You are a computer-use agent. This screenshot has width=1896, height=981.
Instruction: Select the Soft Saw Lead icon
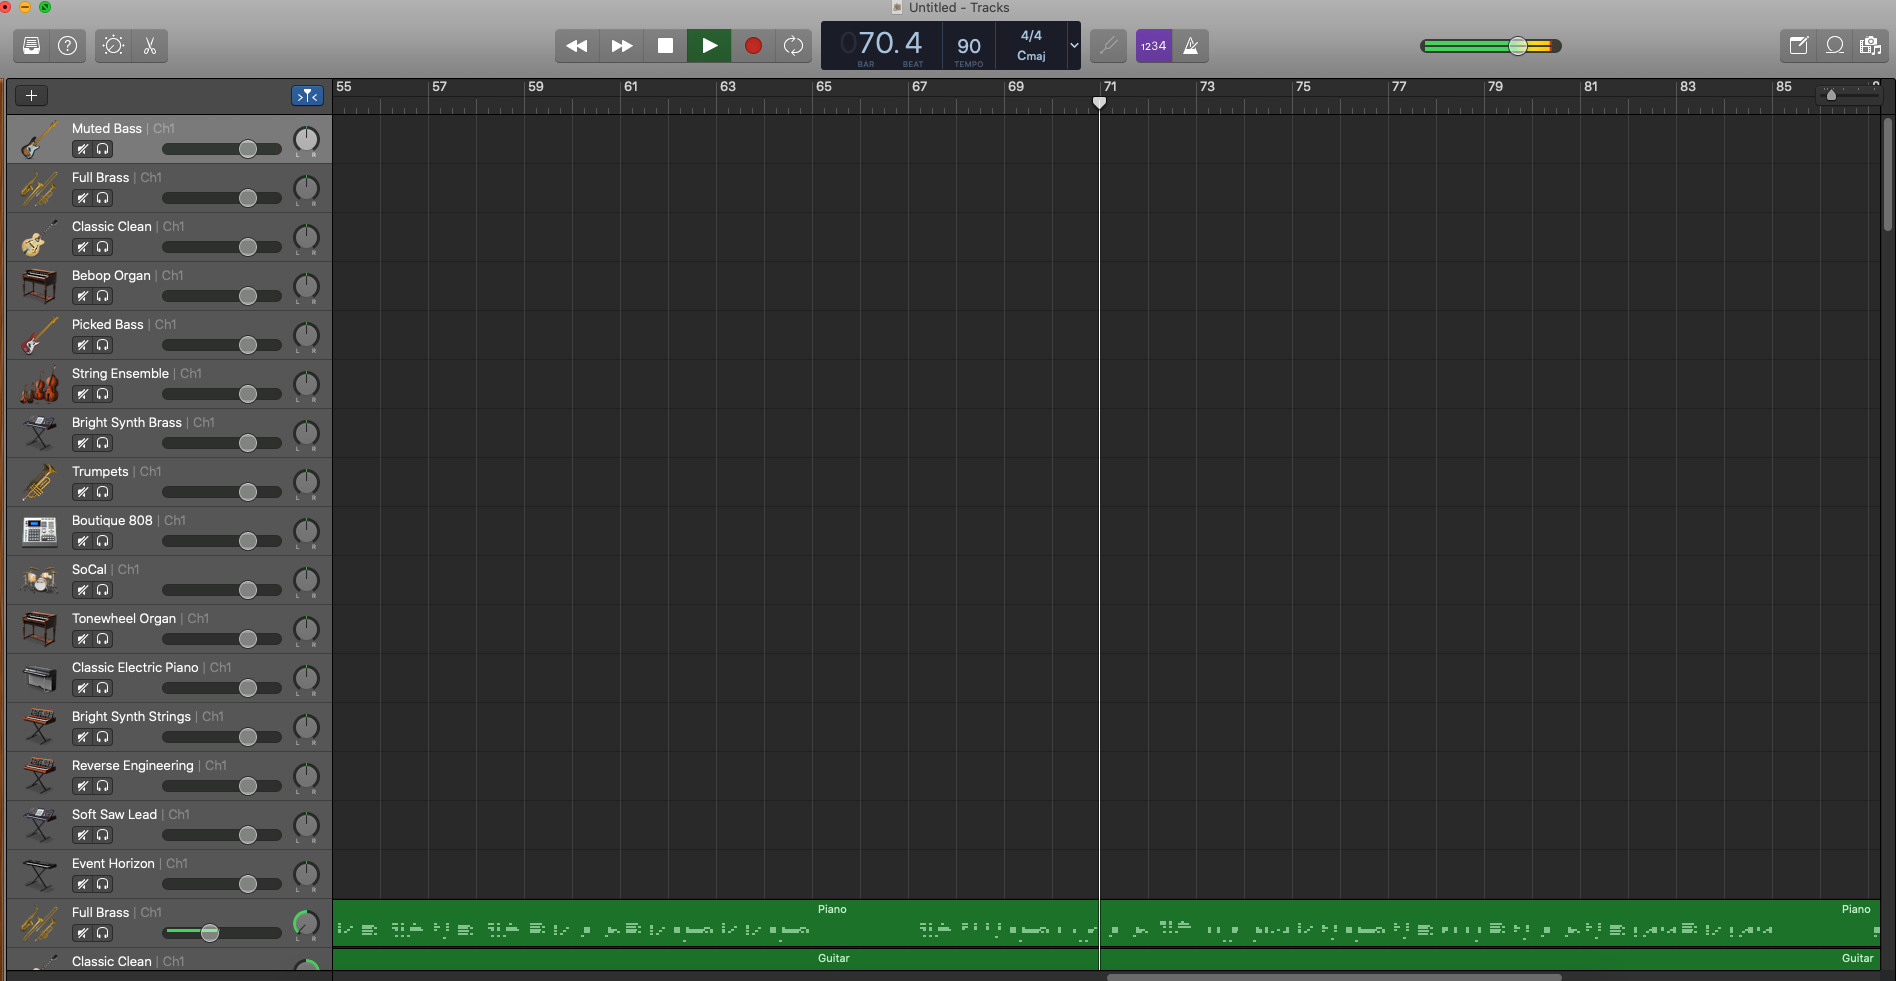39,826
